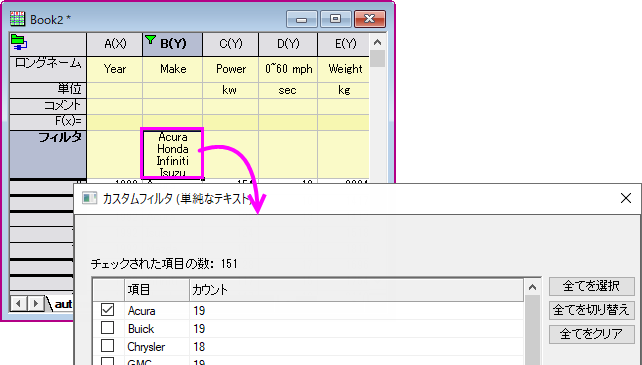Click the filter cell listing Acura Honda Infiniti
This screenshot has width=642, height=365.
172,154
